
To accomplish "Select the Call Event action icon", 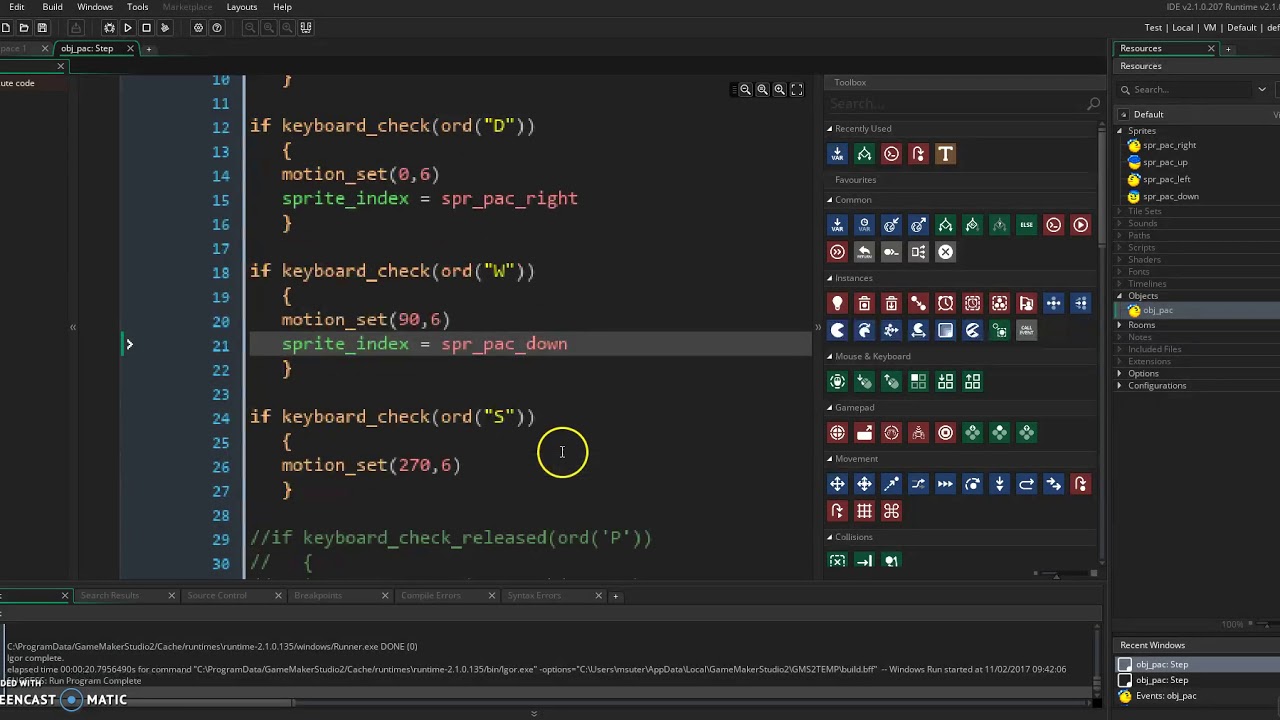I will [1026, 330].
